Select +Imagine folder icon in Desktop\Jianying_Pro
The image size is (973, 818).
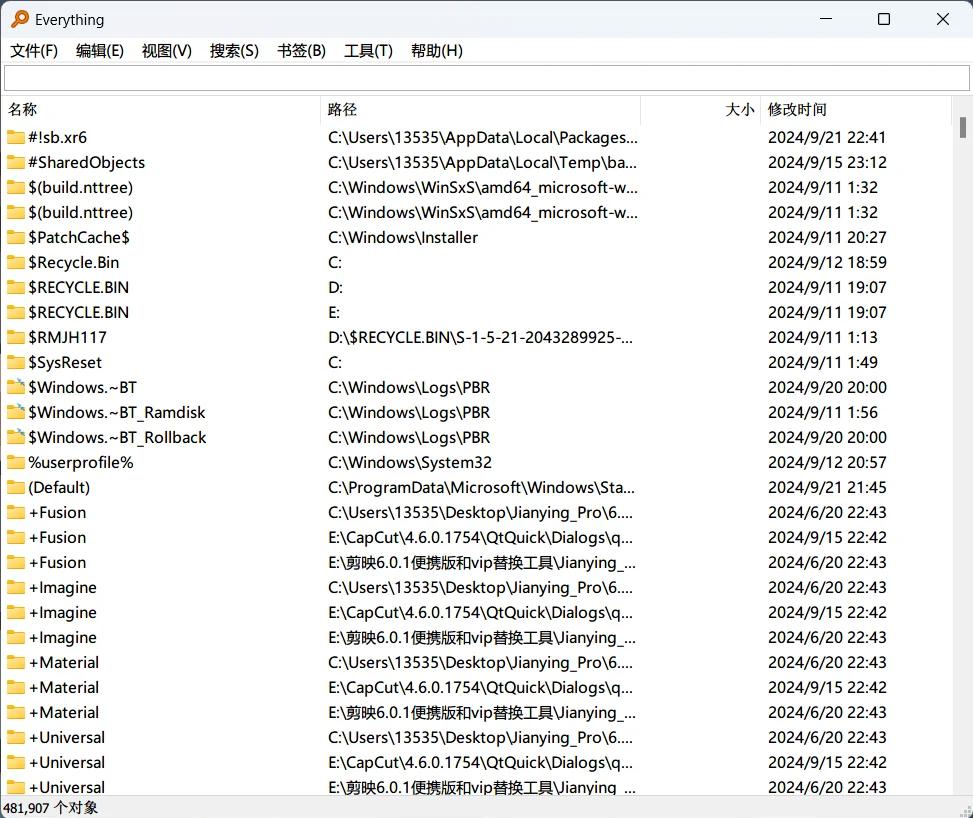(x=16, y=587)
